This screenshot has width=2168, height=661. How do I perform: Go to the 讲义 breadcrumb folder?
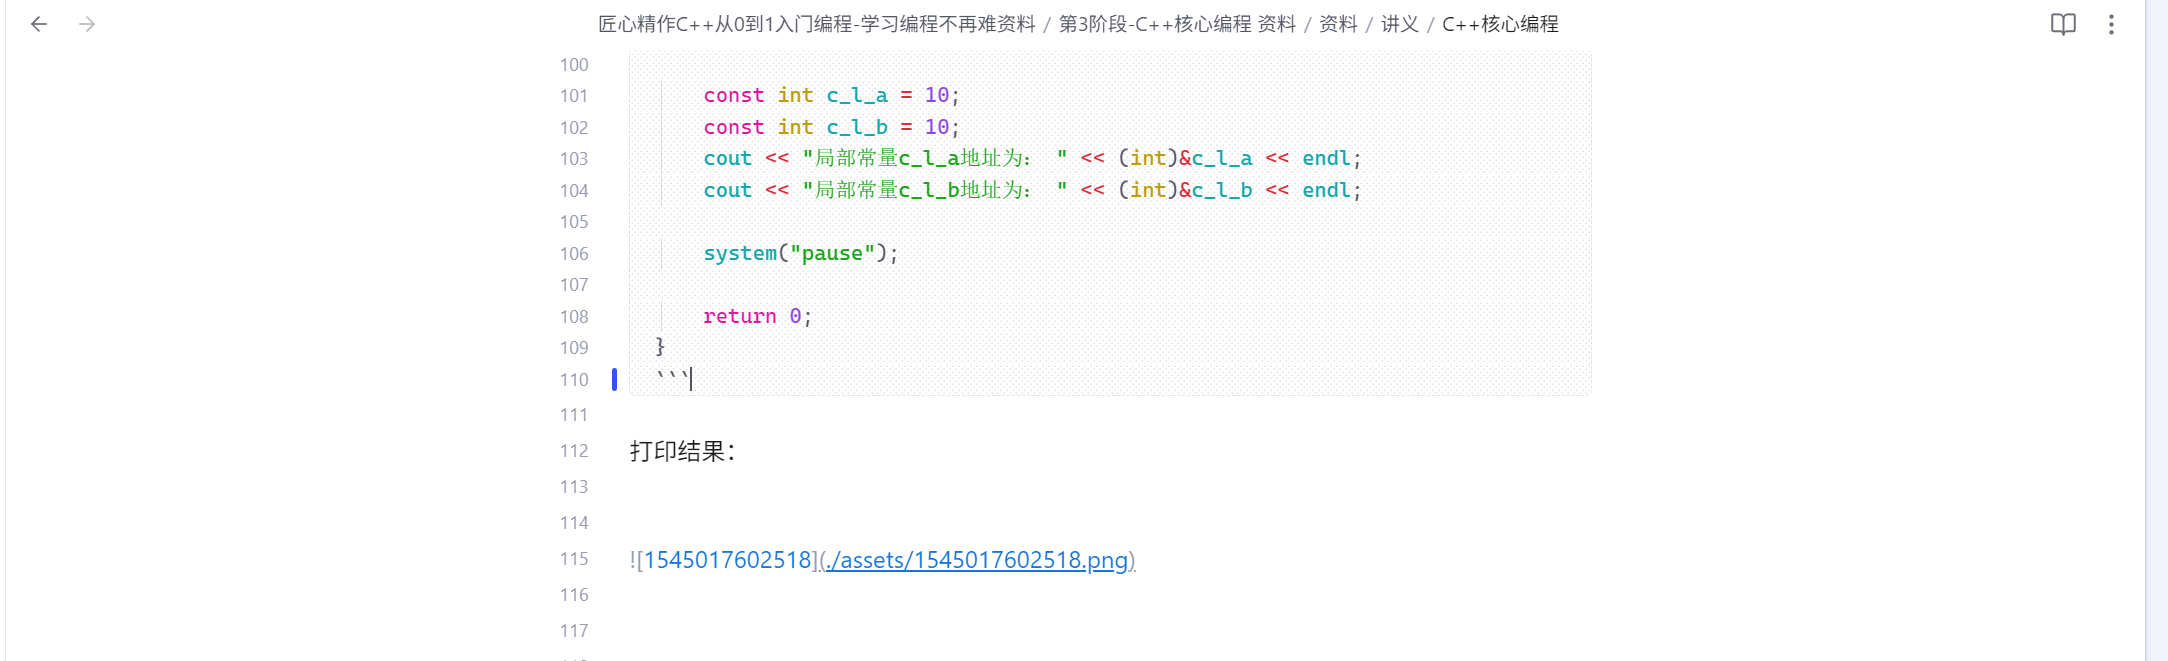pos(1399,24)
